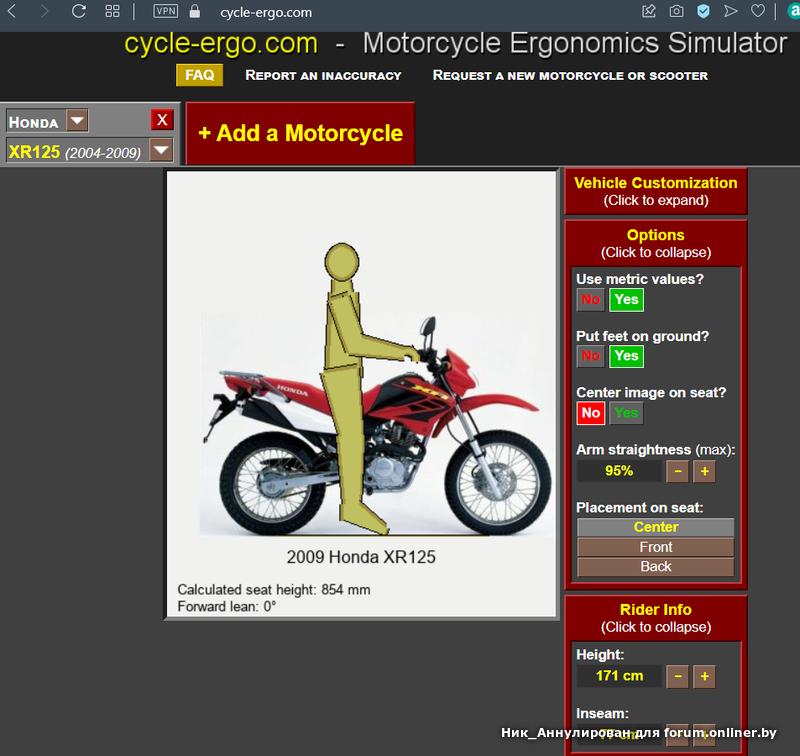This screenshot has width=800, height=756.
Task: Click the cycle-ergo.com address bar
Action: pyautogui.click(x=266, y=12)
